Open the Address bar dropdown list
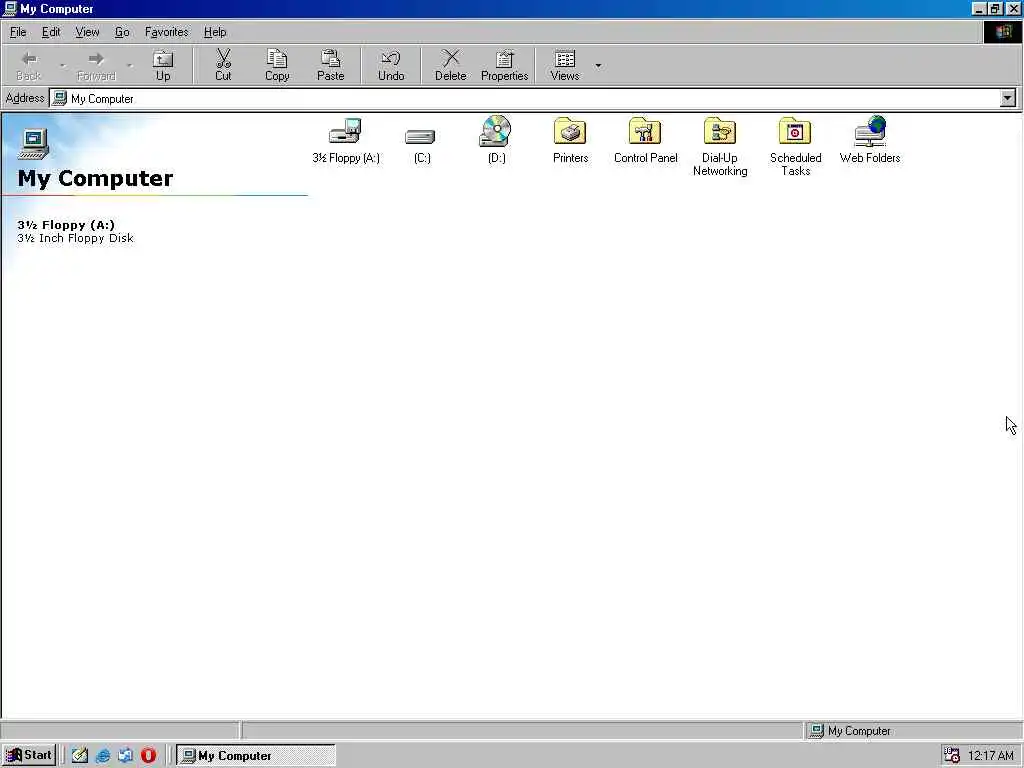Viewport: 1024px width, 768px height. click(1008, 98)
